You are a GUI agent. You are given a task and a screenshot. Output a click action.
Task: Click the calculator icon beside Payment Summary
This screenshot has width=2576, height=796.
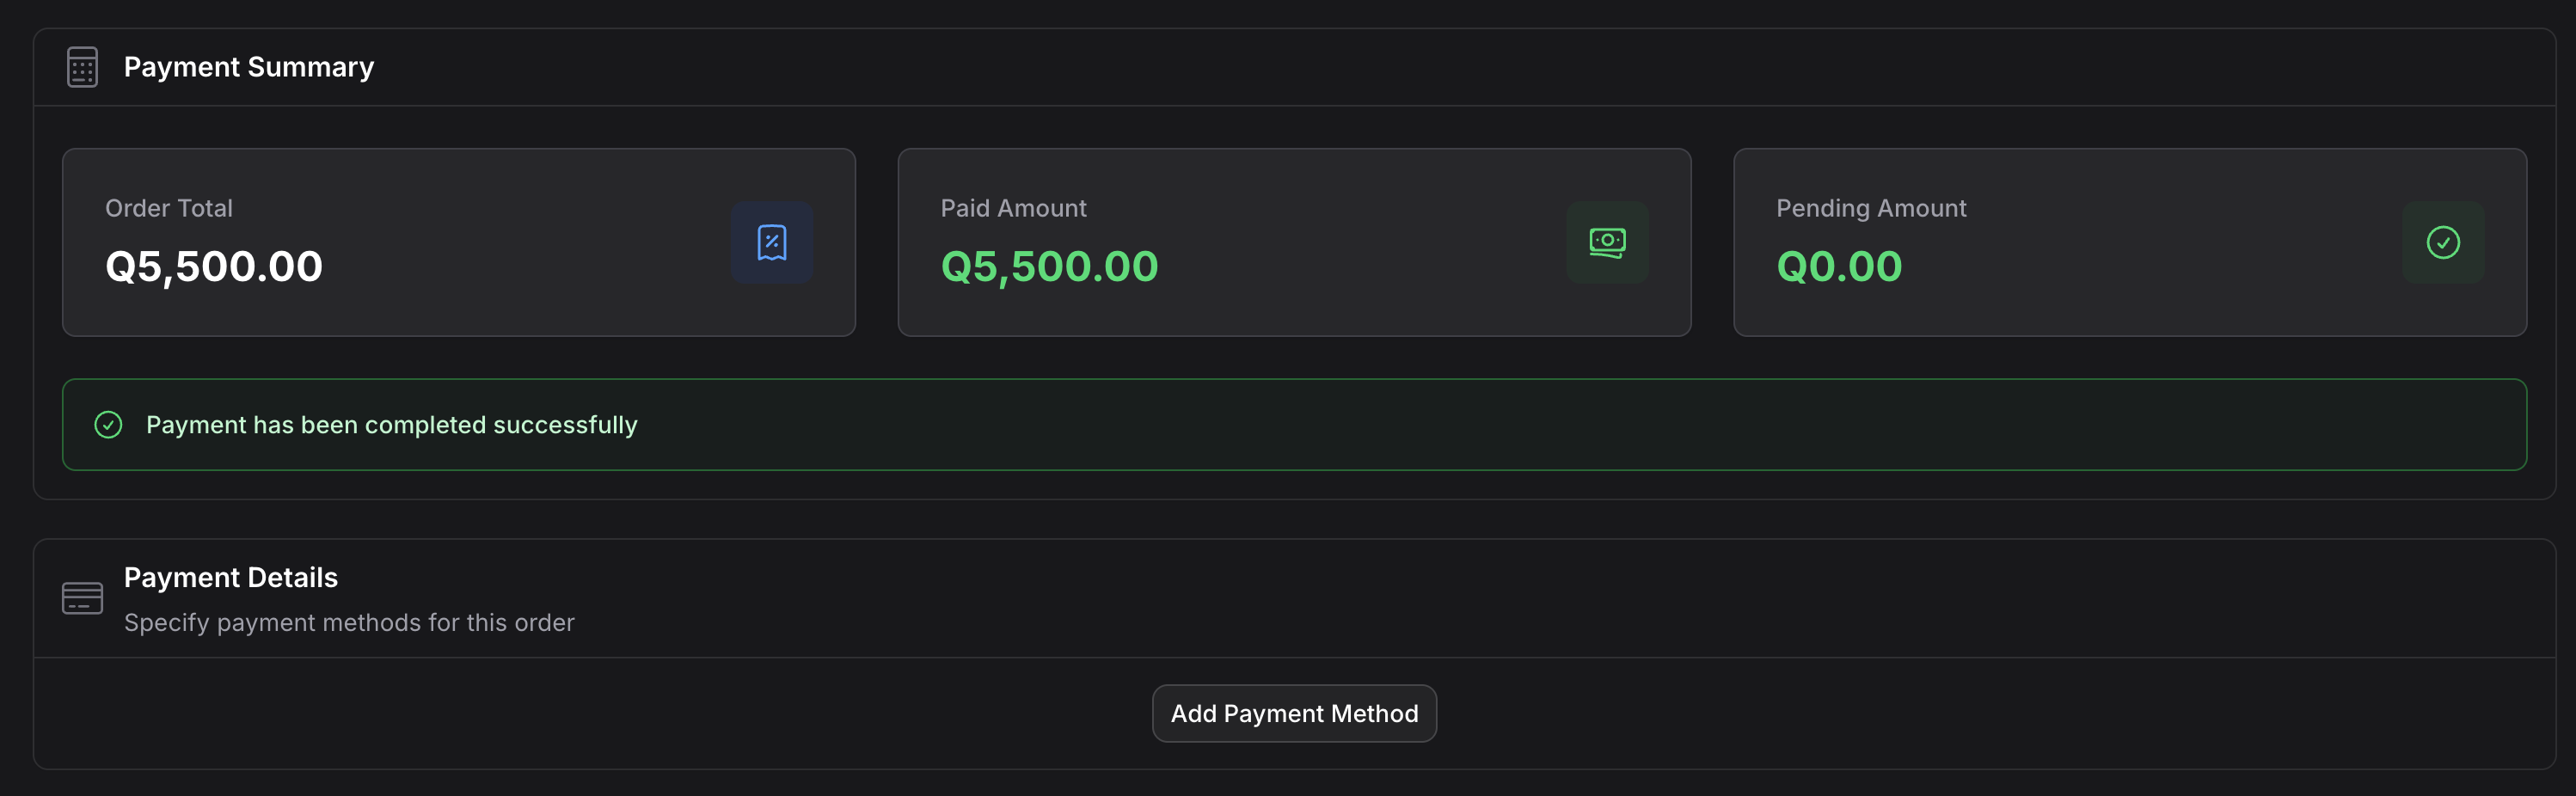tap(82, 67)
